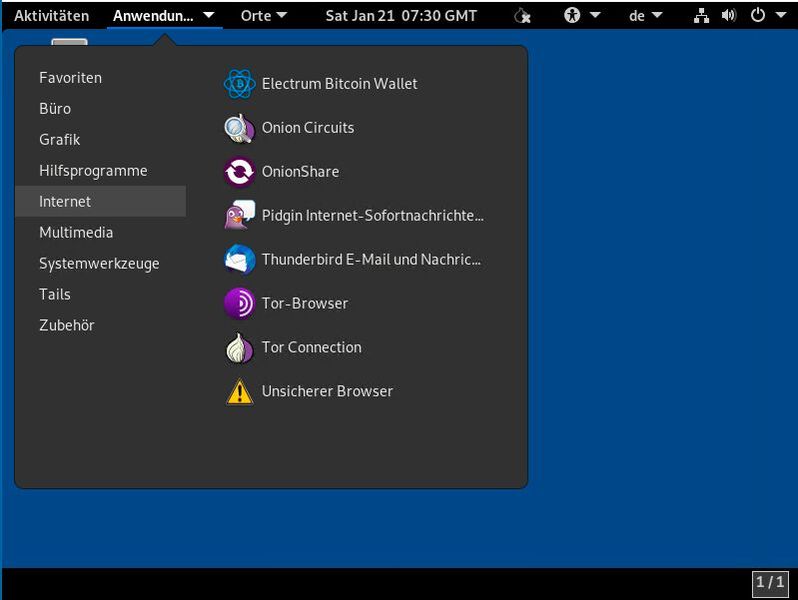The width and height of the screenshot is (798, 600).
Task: Click the OnionShare label
Action: point(300,172)
